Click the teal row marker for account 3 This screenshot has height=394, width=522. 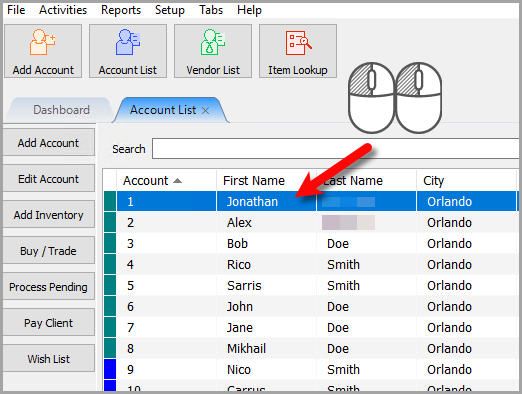tap(110, 243)
